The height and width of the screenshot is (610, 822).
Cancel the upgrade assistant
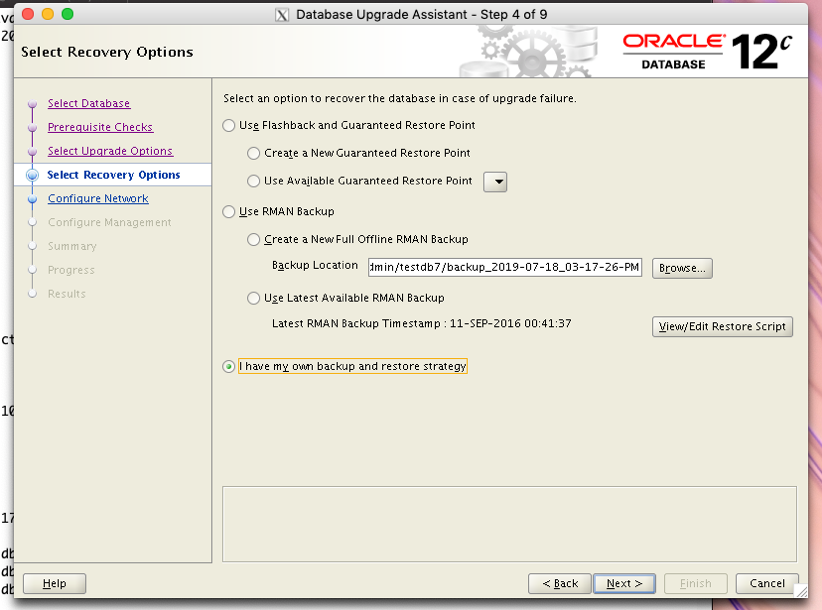pyautogui.click(x=767, y=583)
